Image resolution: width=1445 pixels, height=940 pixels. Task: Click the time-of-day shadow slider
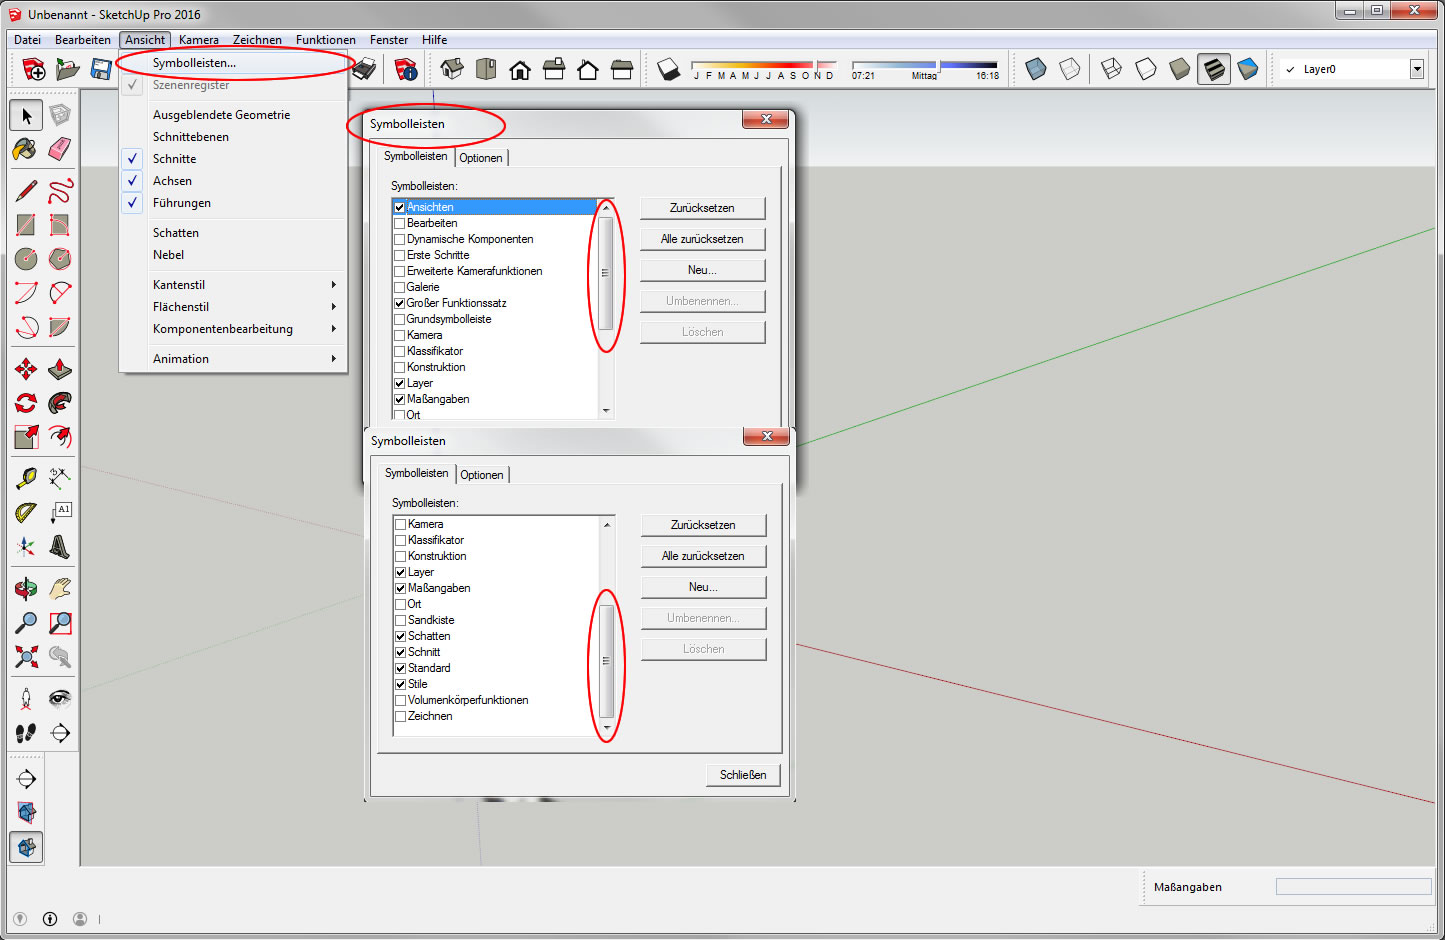point(924,66)
